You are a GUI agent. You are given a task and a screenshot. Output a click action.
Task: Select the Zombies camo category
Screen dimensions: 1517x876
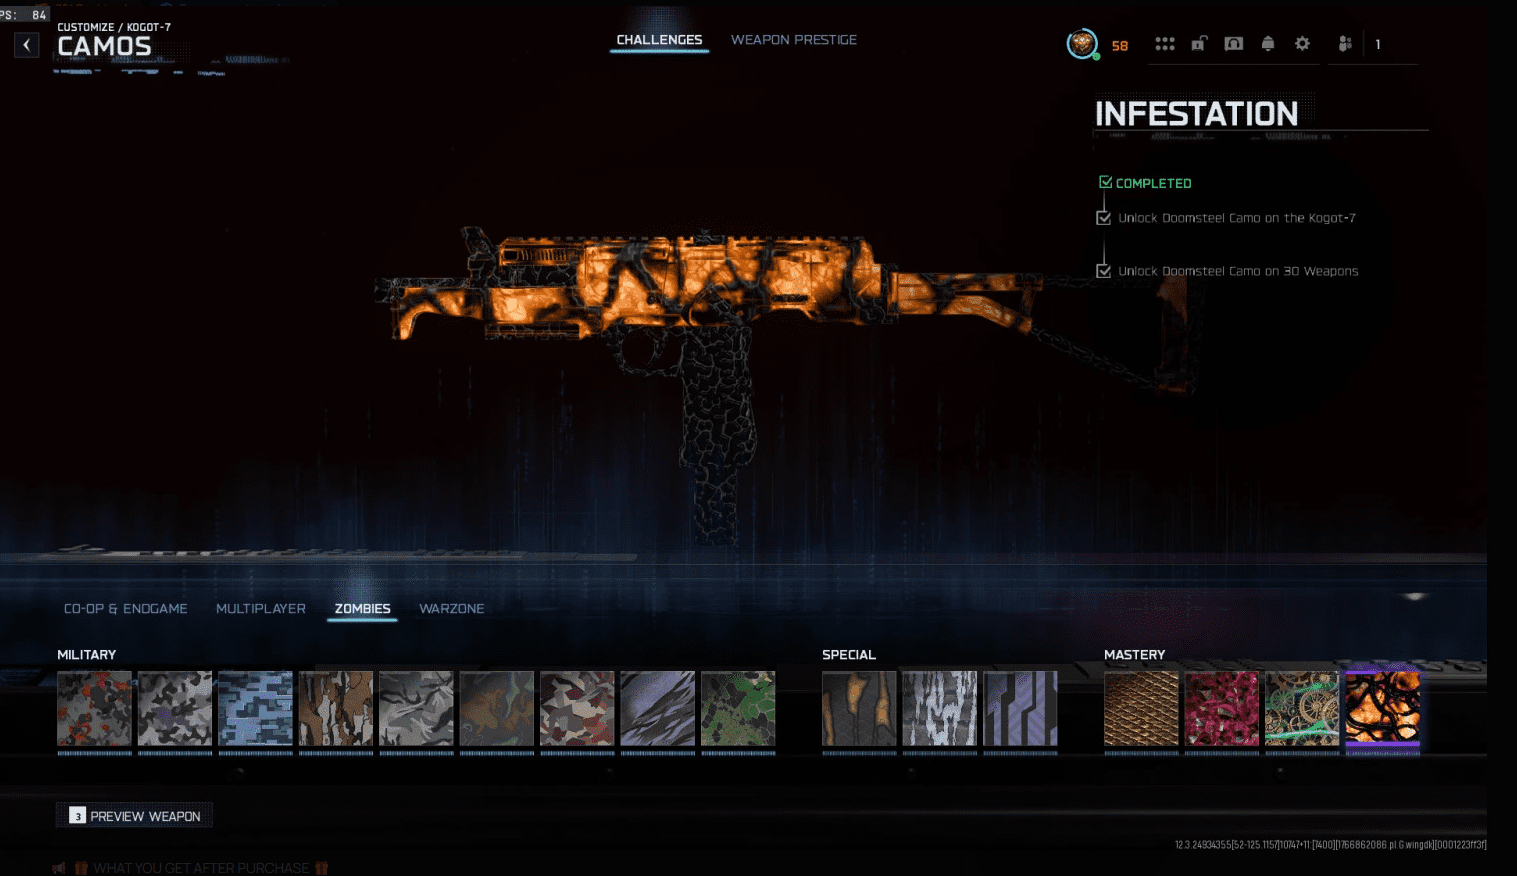(x=363, y=608)
